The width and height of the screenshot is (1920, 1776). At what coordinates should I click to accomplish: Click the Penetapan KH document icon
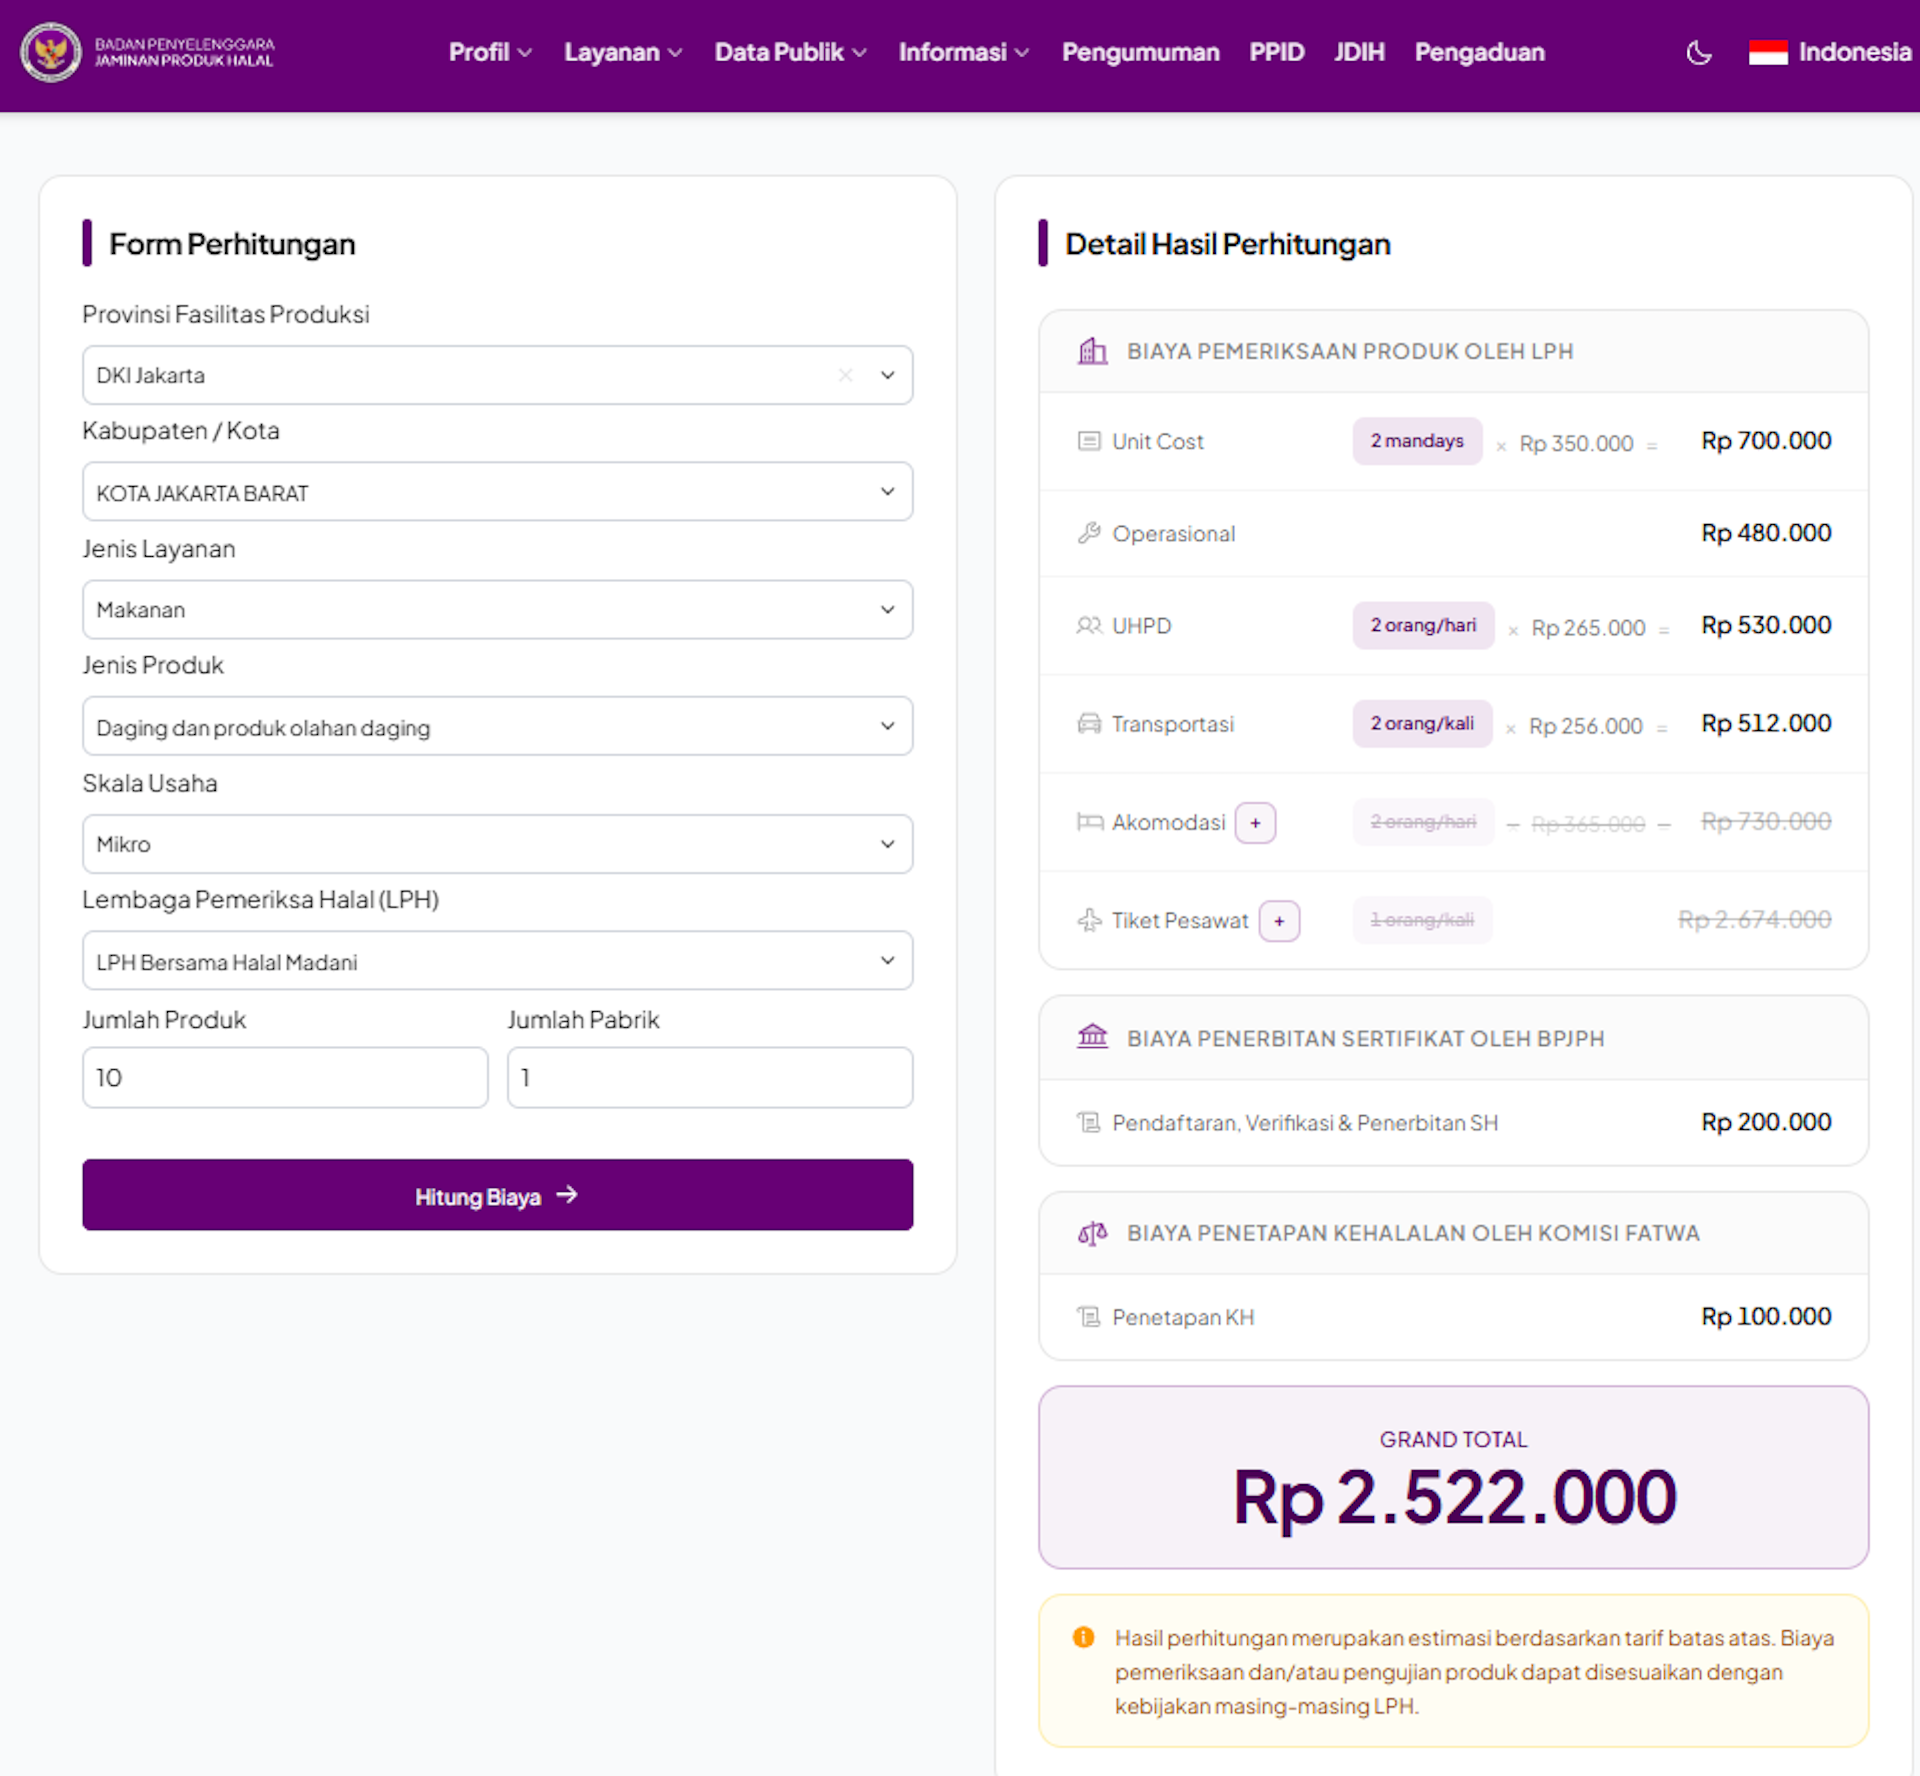point(1088,1316)
